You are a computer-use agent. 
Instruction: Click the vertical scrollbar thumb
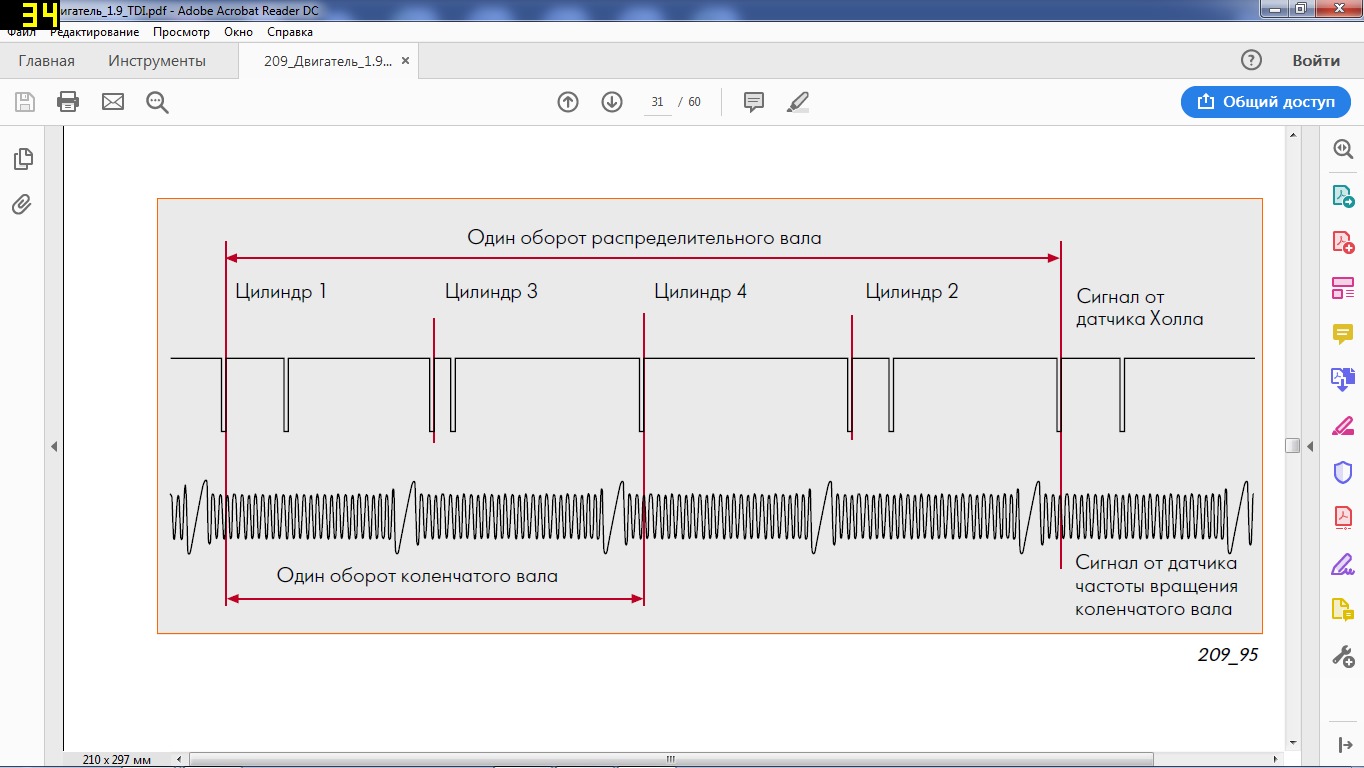(1292, 446)
